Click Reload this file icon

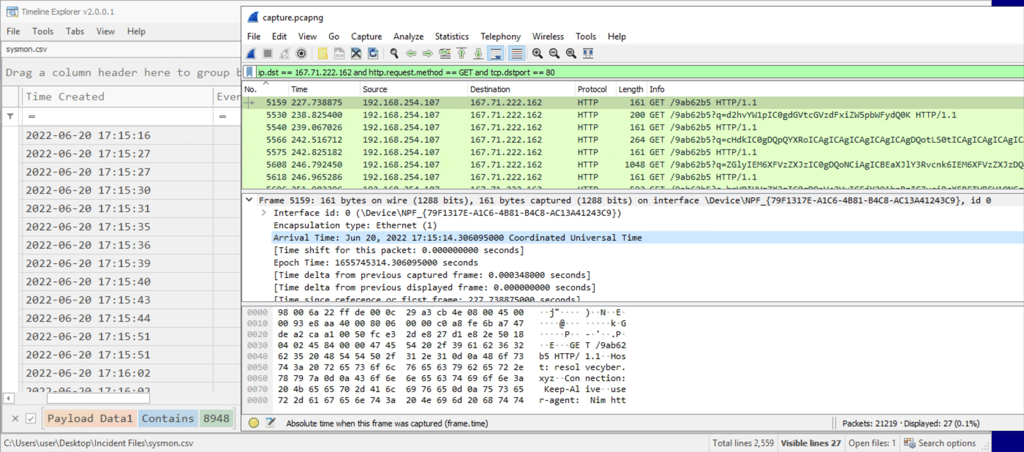click(374, 54)
